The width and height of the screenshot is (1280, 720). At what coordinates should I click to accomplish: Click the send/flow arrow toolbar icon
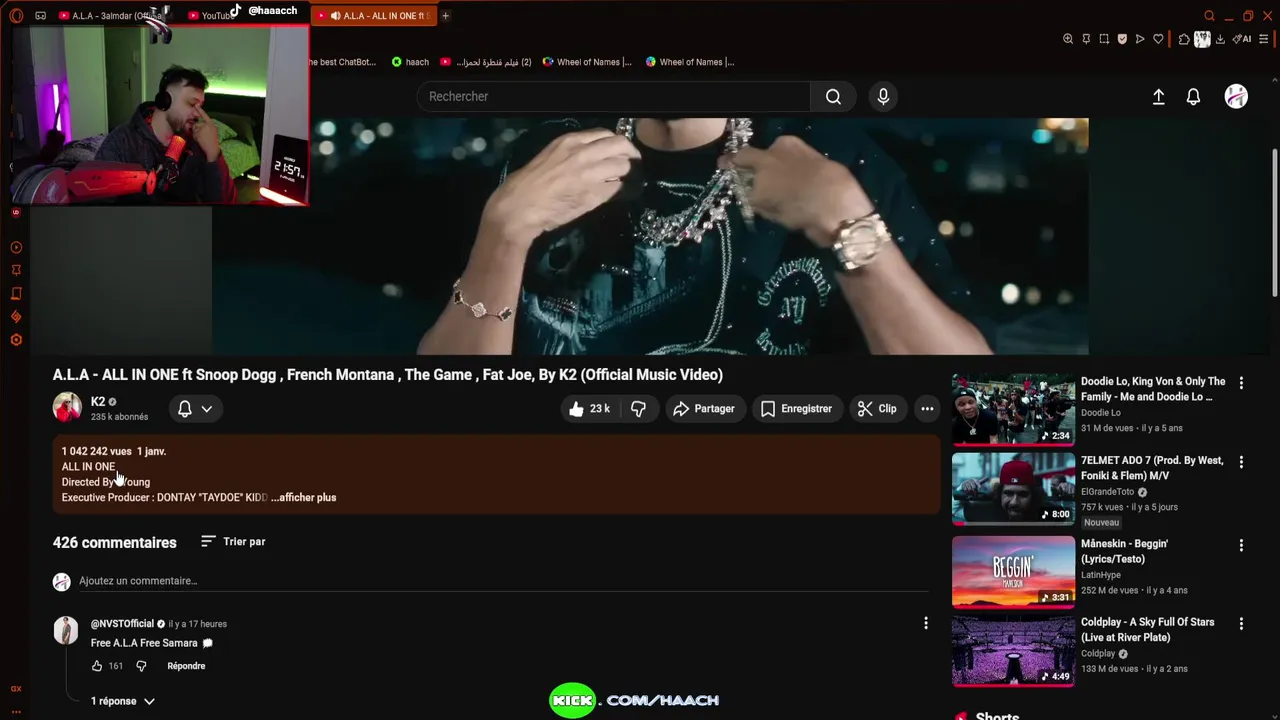(1140, 39)
